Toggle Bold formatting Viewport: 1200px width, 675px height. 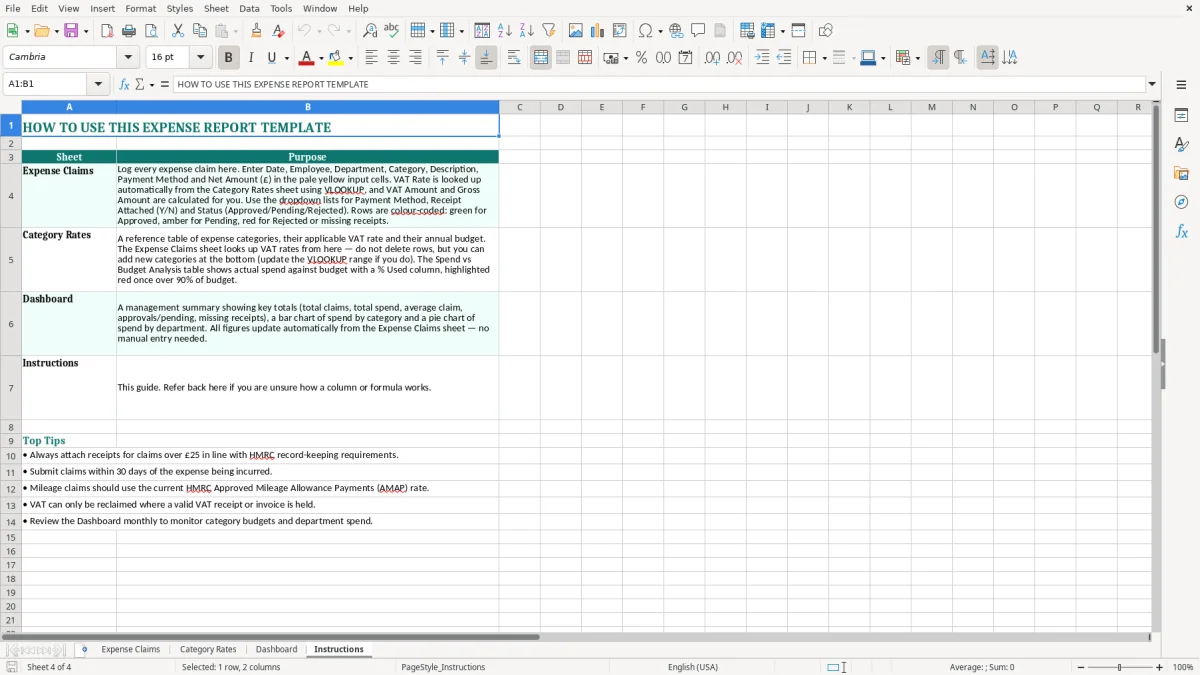click(x=228, y=58)
